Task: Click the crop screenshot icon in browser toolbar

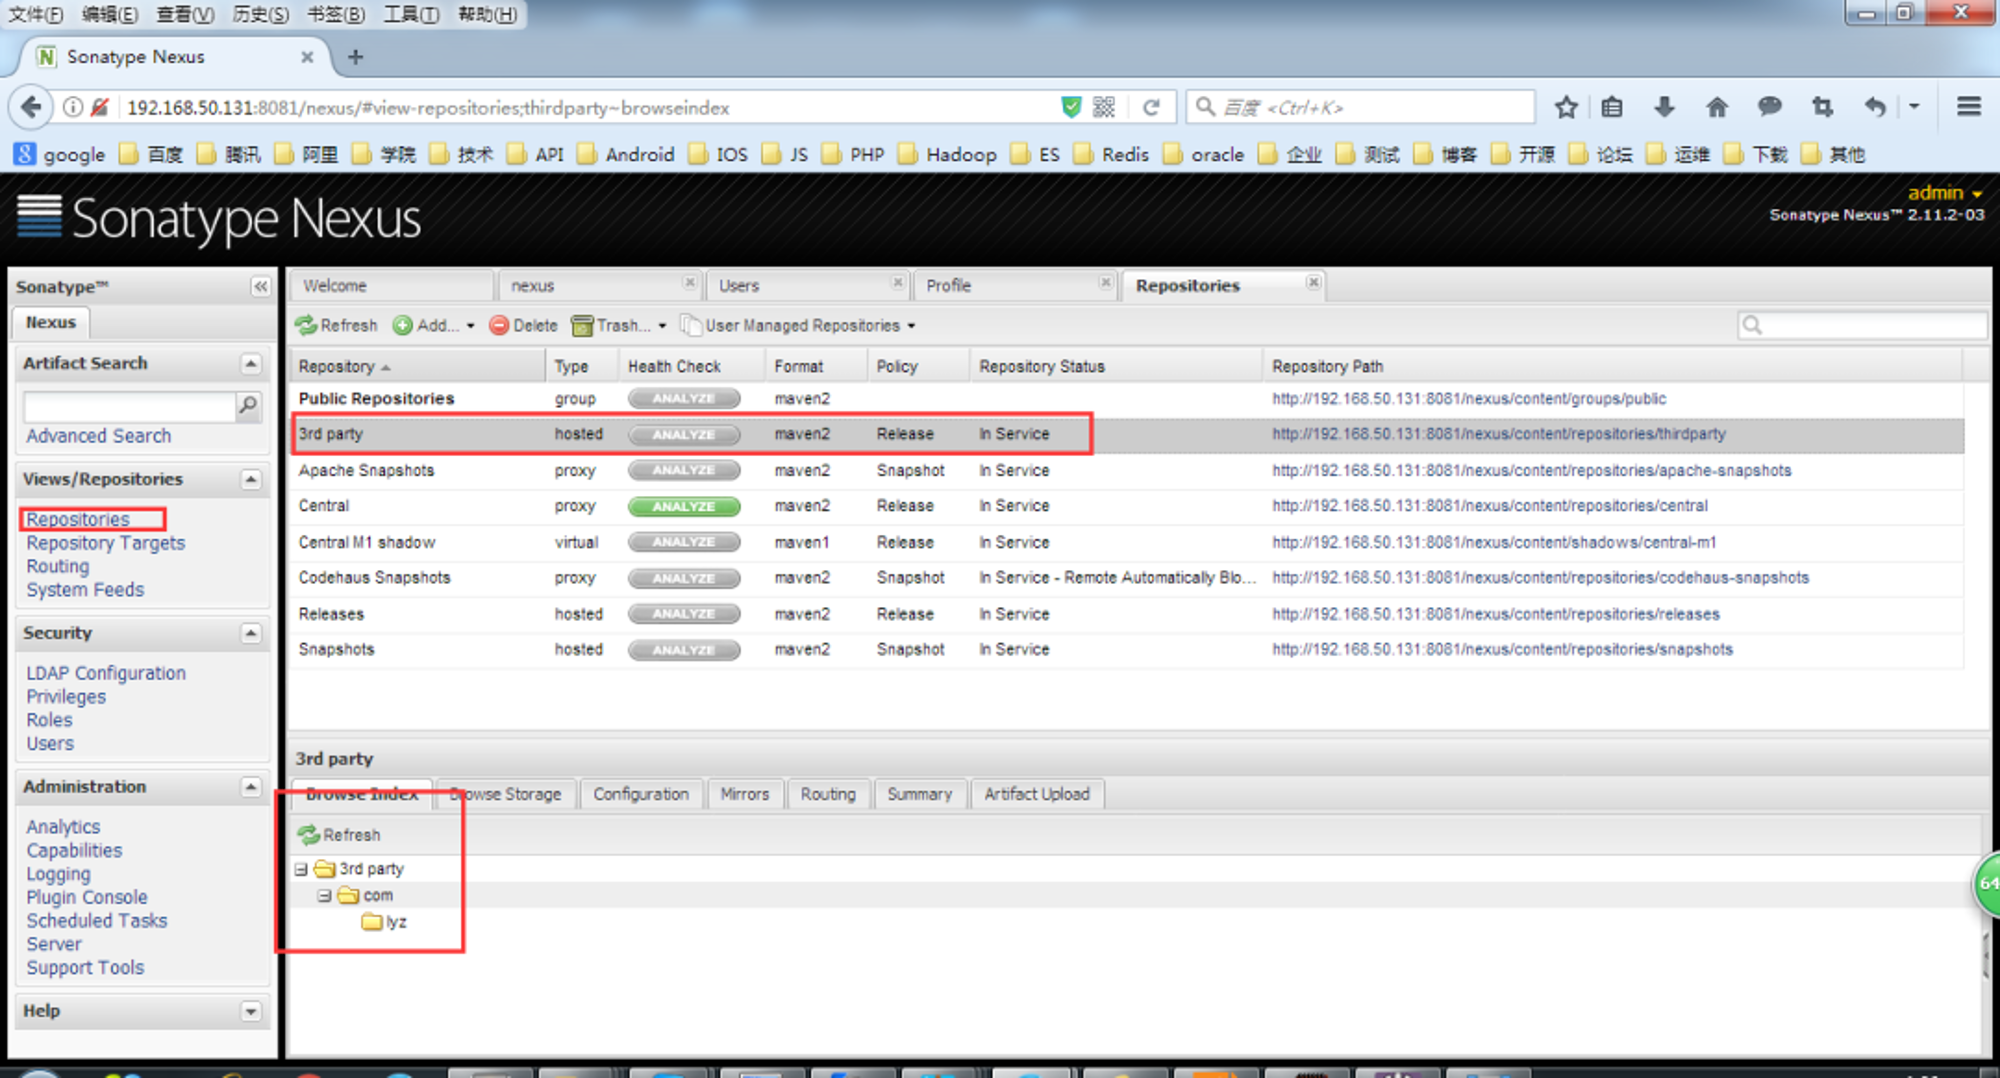Action: [x=1822, y=107]
